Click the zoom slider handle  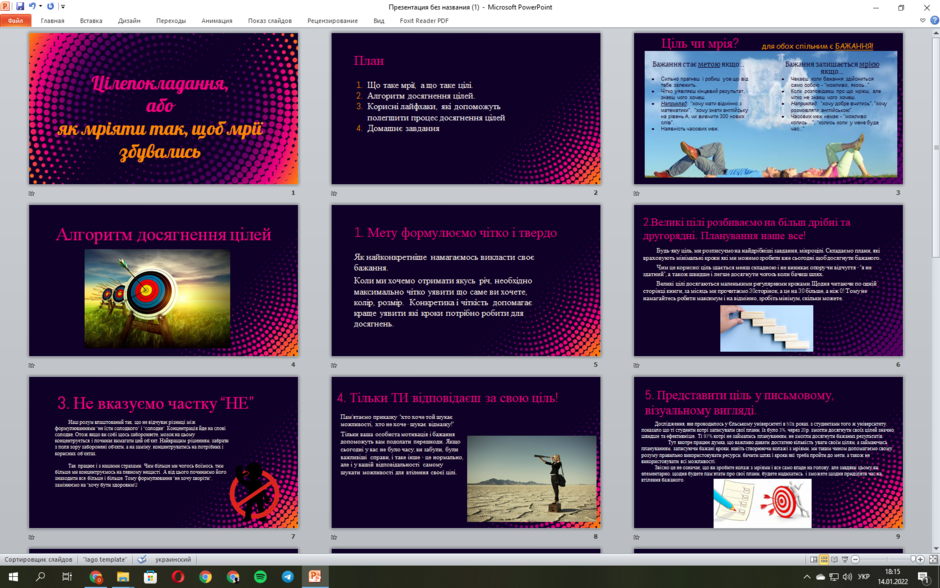tap(913, 559)
